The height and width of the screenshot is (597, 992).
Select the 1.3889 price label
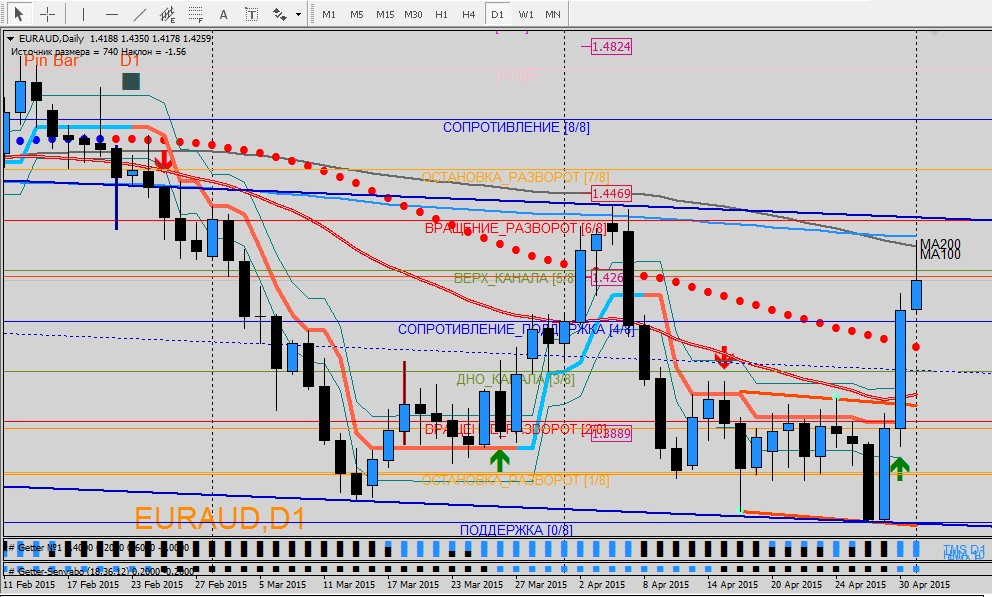(611, 434)
